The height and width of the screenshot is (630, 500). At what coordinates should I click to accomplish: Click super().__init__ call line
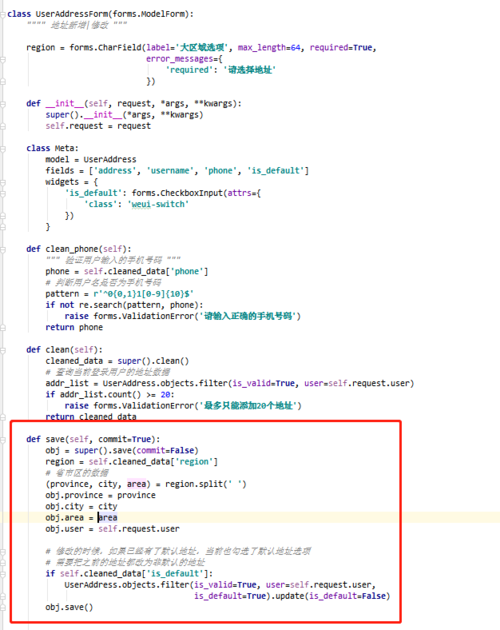(124, 115)
